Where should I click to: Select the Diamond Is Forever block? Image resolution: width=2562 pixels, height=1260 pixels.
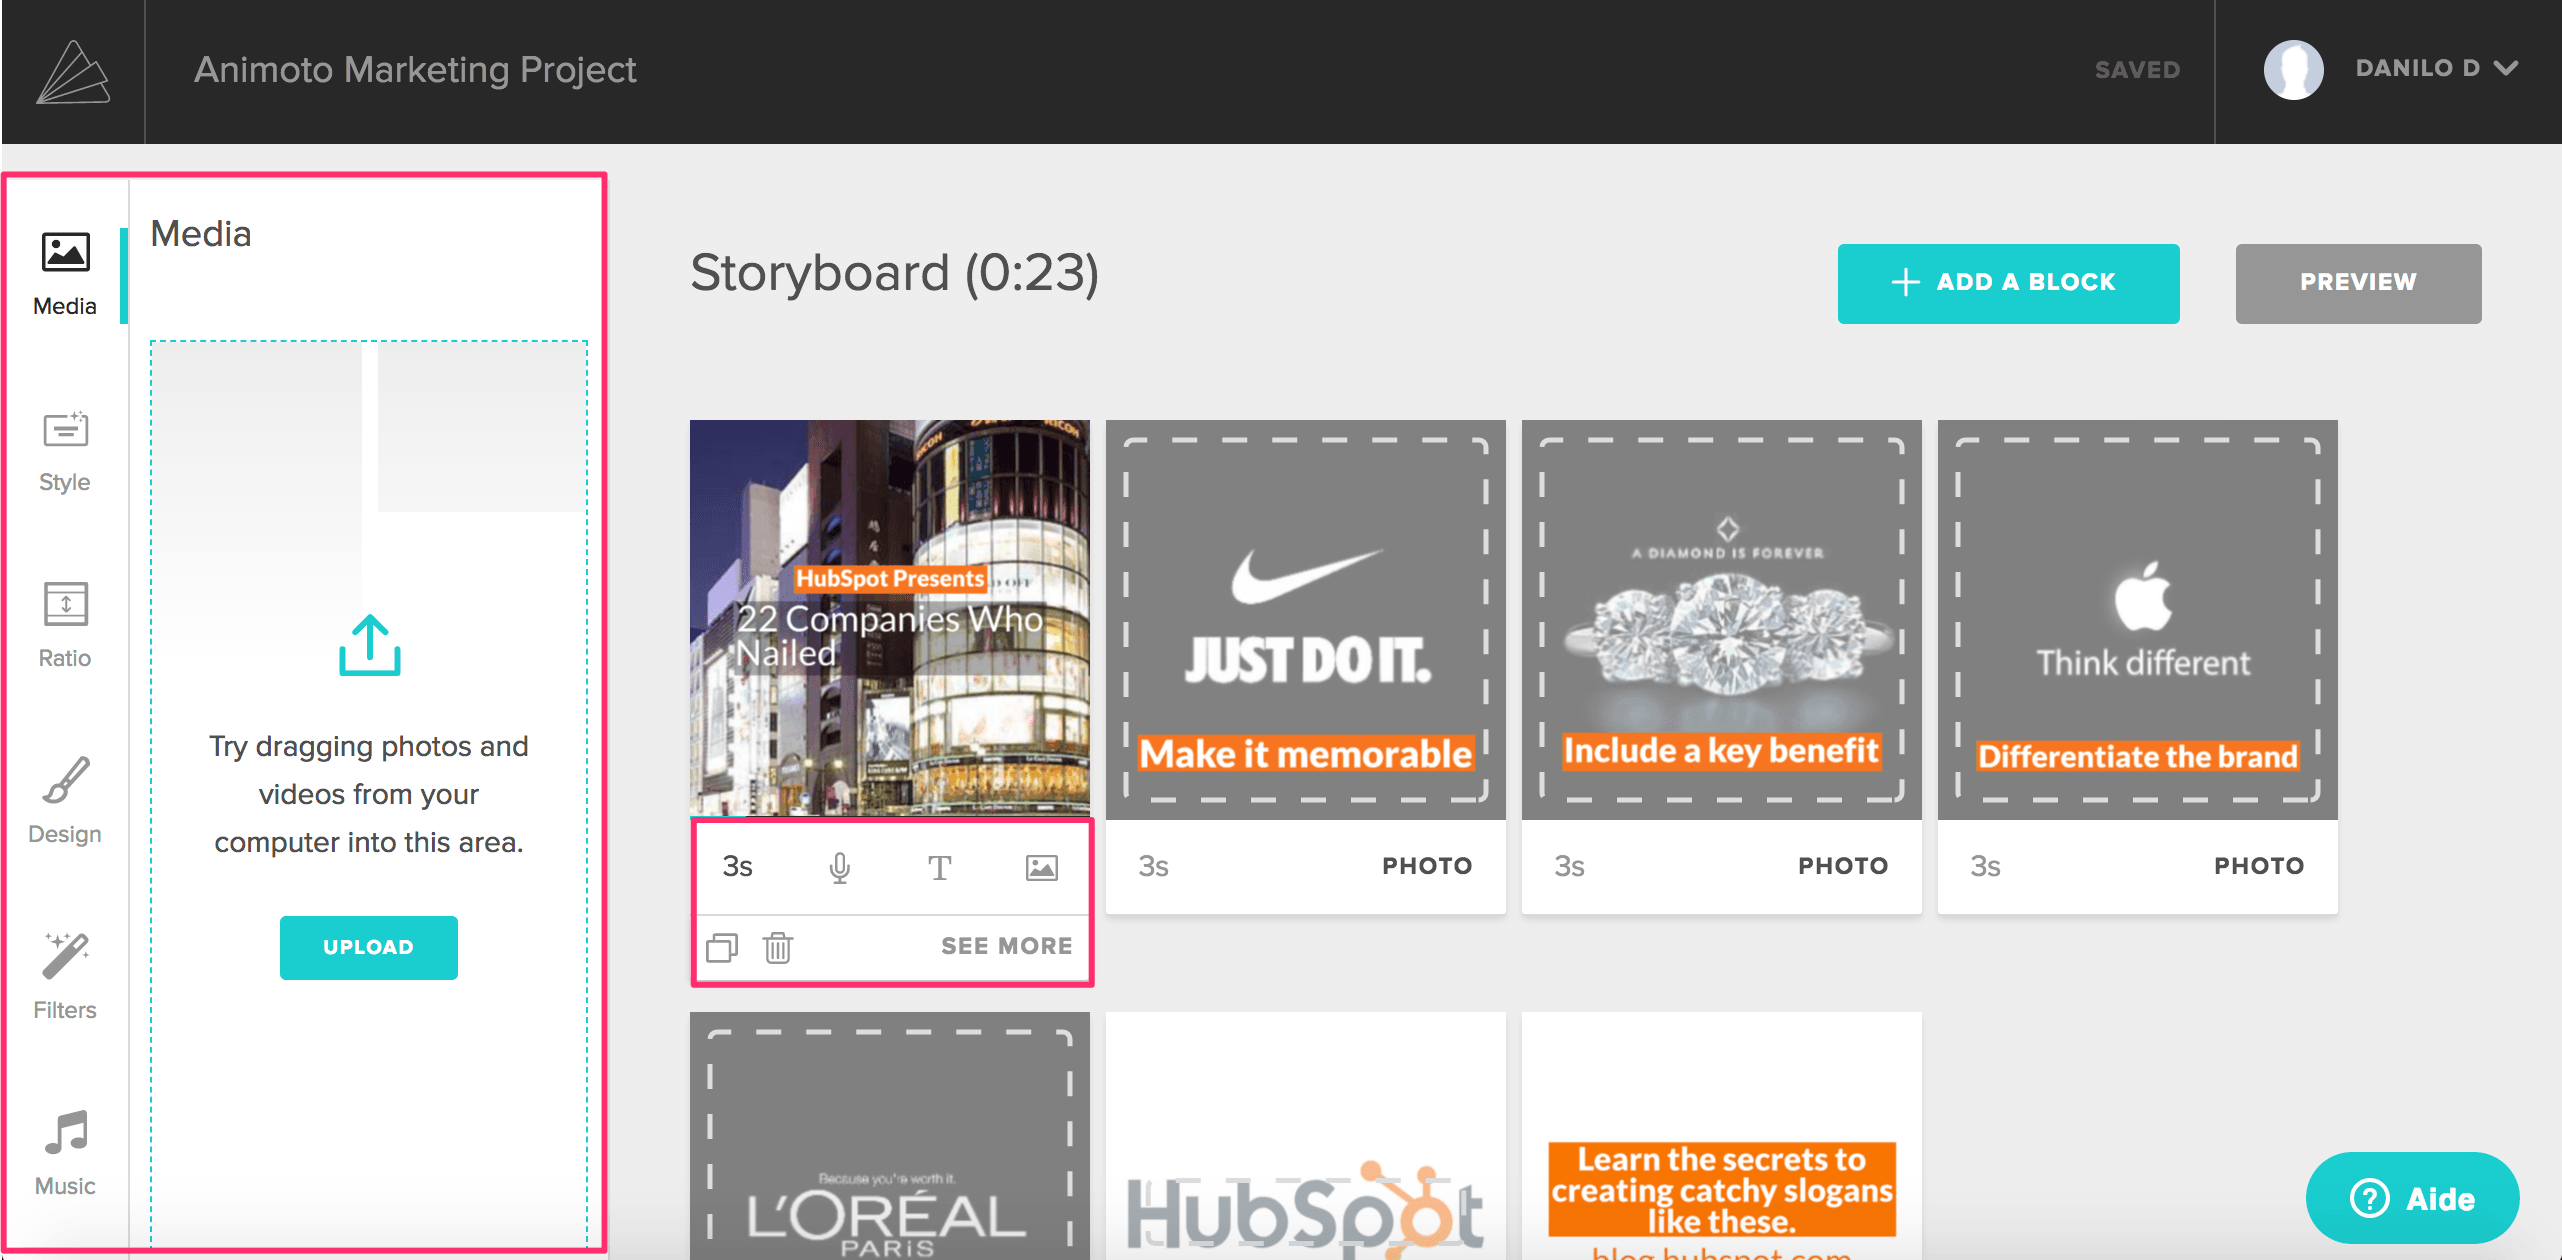pyautogui.click(x=1722, y=620)
